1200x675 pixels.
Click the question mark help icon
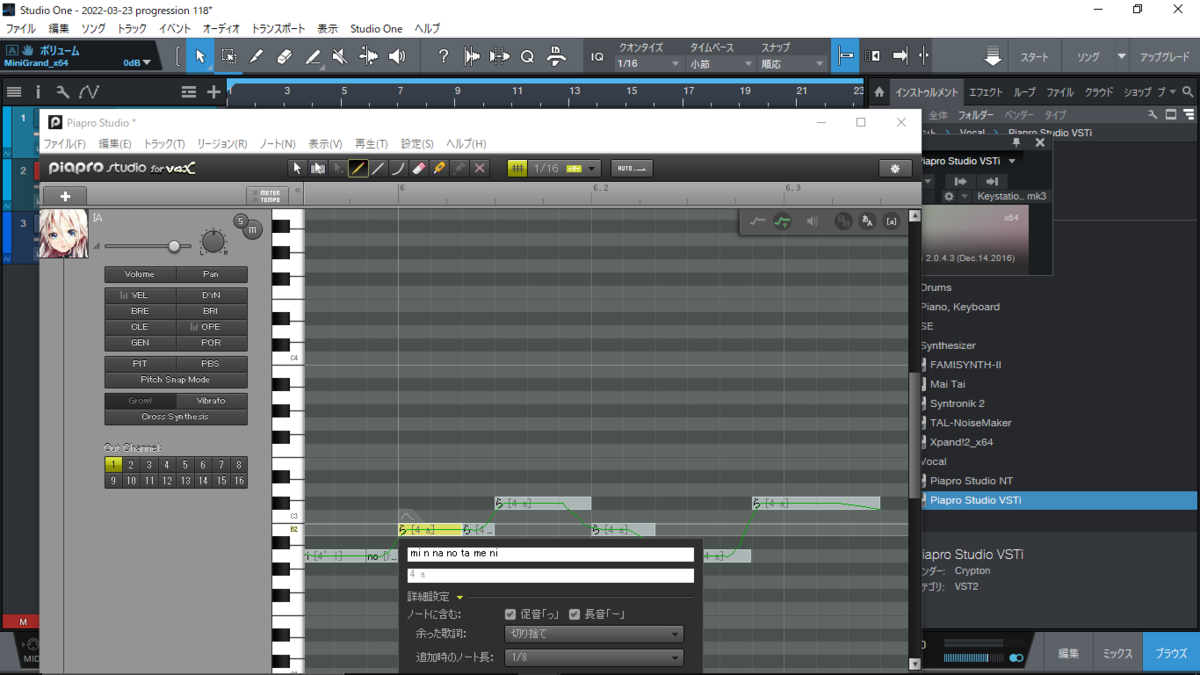(443, 57)
